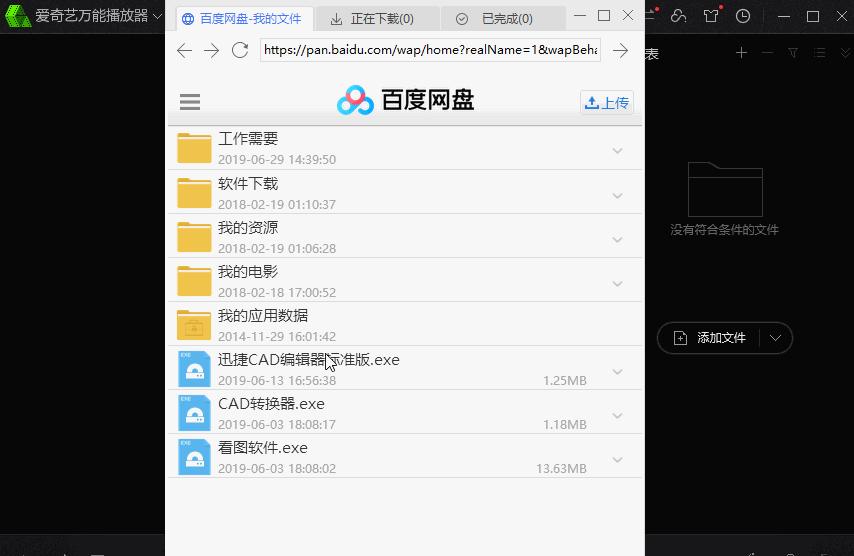Reload the Baidu Netdisk page
The height and width of the screenshot is (556, 854).
pyautogui.click(x=240, y=51)
